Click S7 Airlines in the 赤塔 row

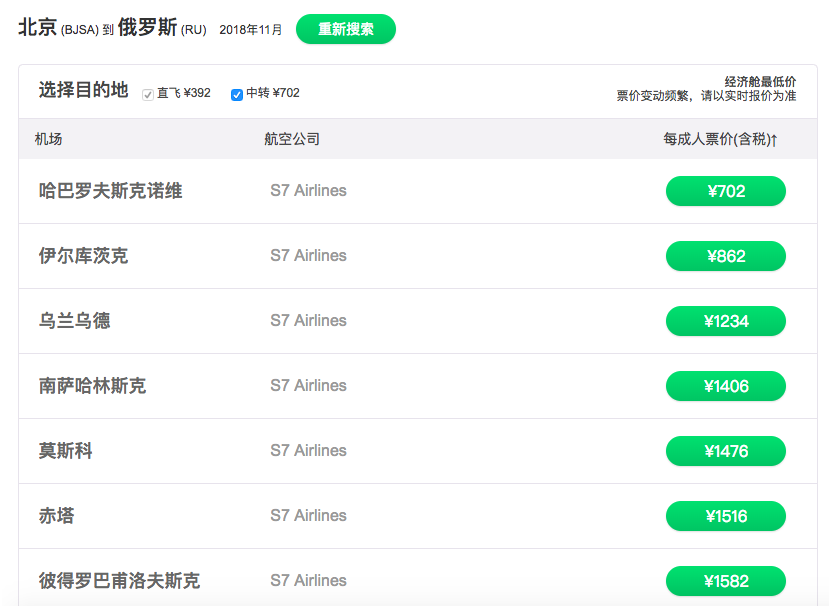point(308,516)
